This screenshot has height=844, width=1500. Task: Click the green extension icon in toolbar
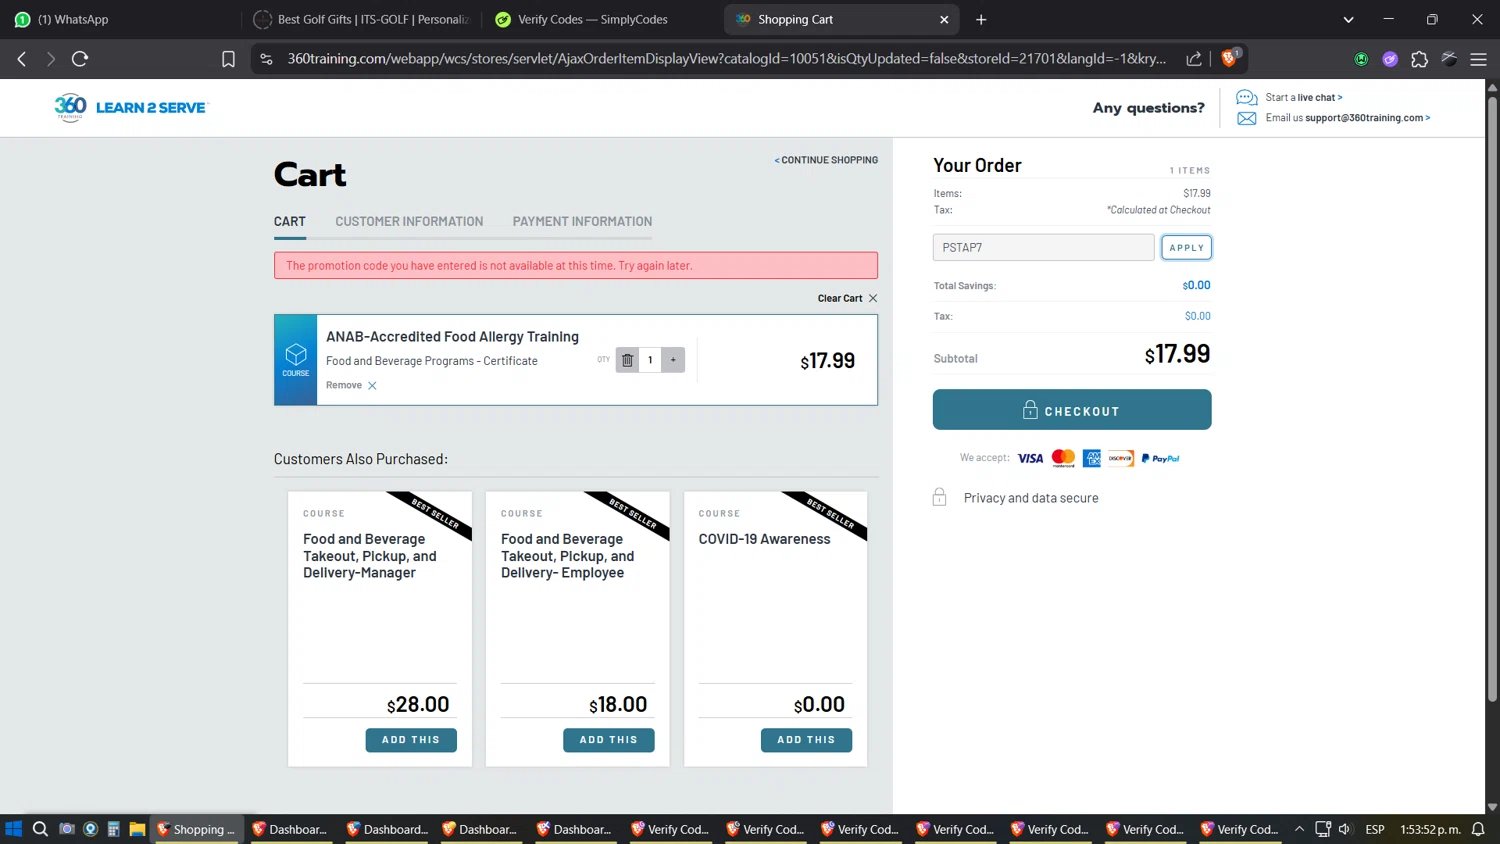pyautogui.click(x=1361, y=59)
